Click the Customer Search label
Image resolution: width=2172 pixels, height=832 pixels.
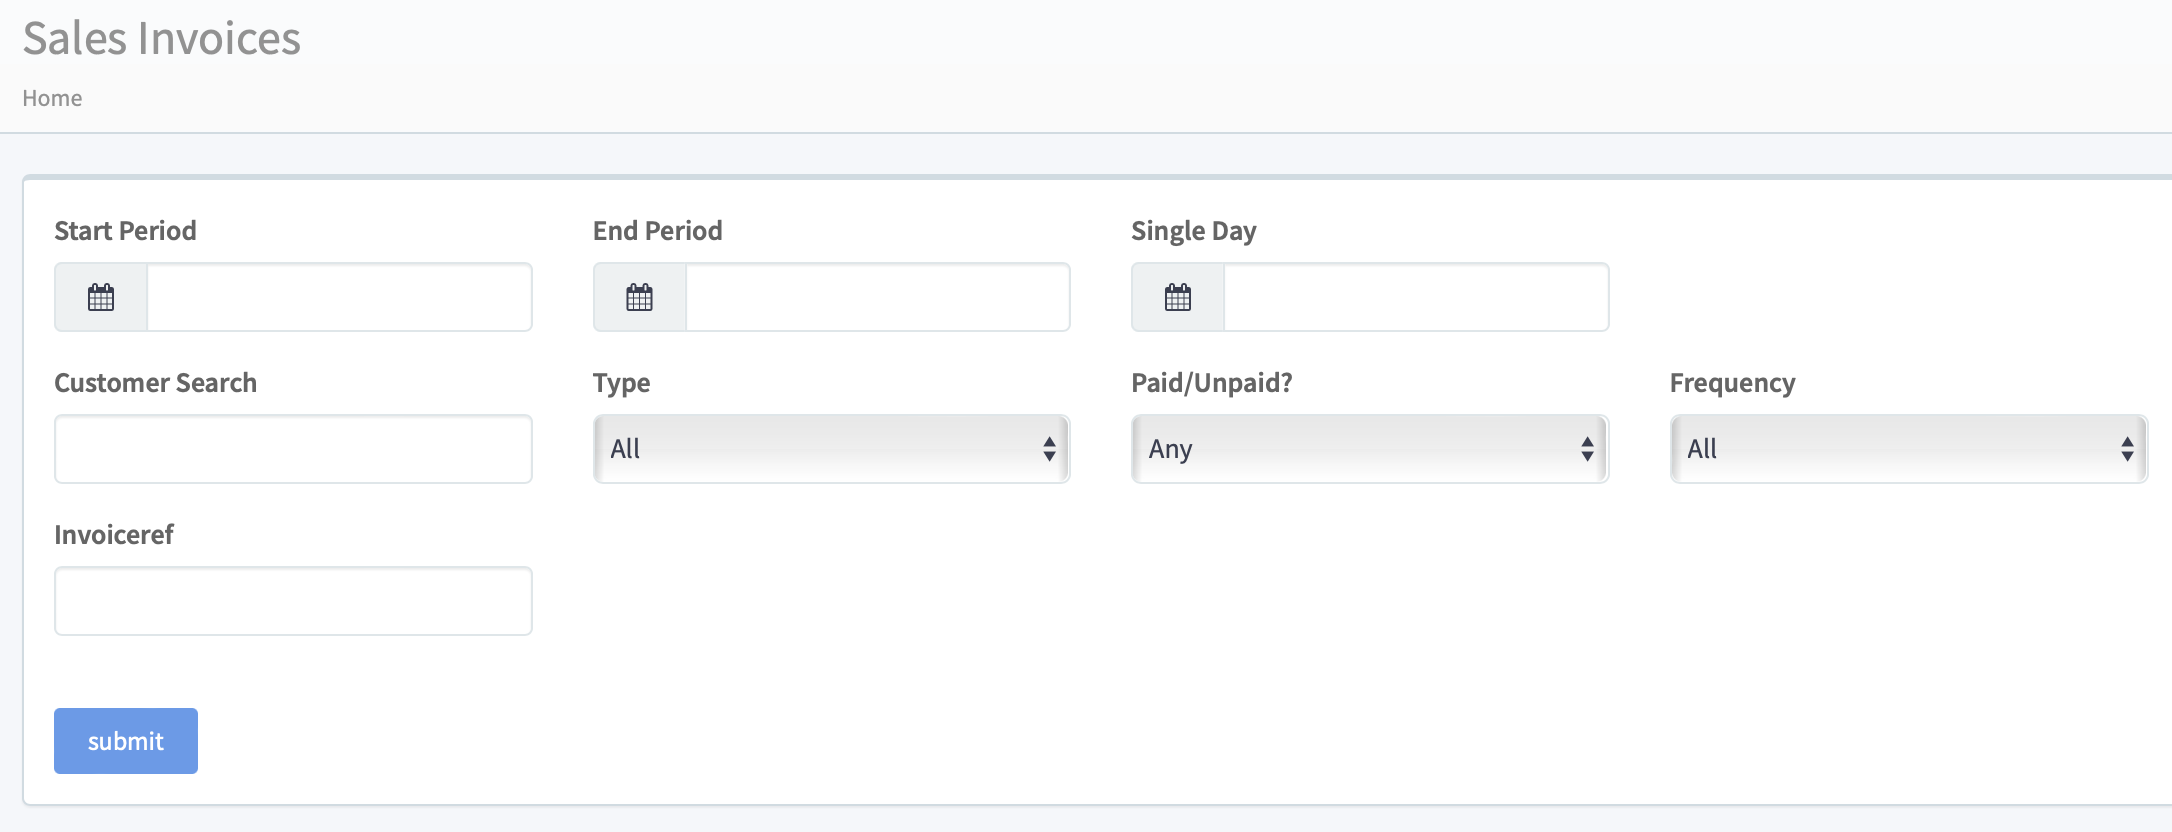click(x=155, y=383)
